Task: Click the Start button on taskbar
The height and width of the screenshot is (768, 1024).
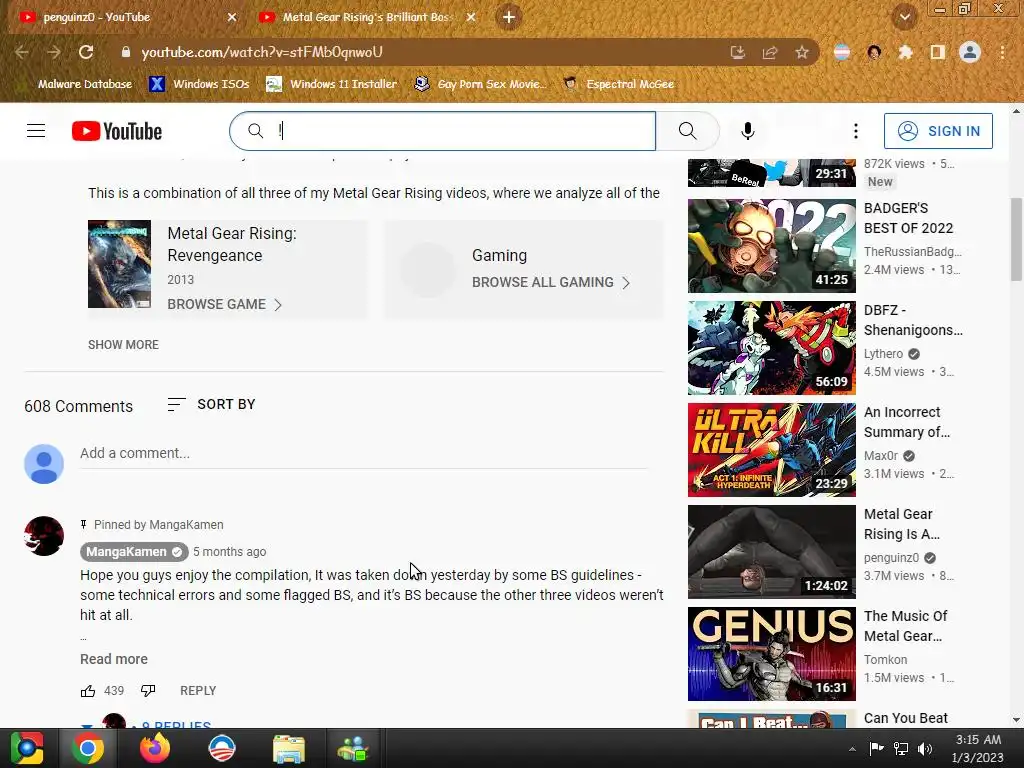Action: (x=26, y=748)
